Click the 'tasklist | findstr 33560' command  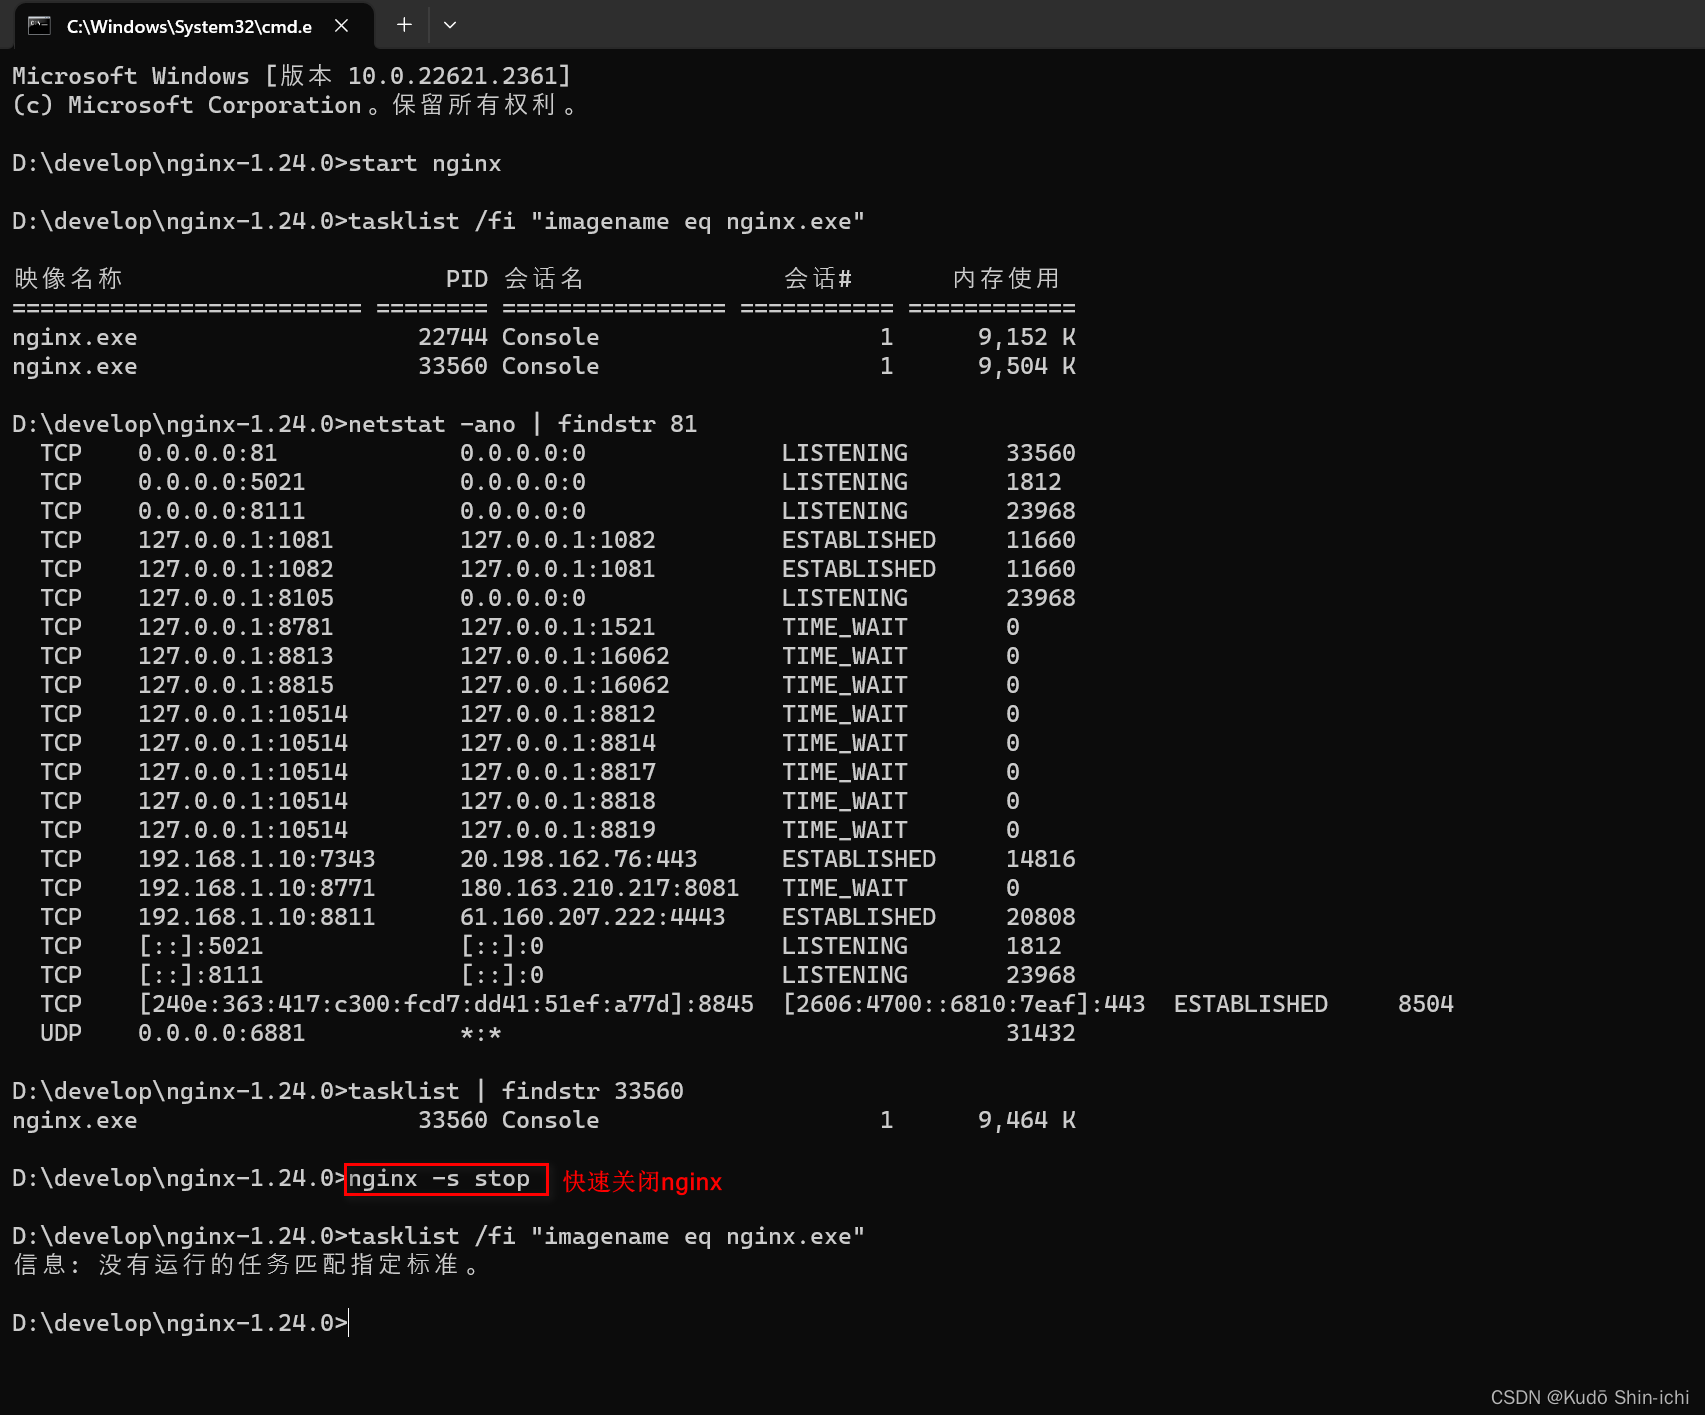point(516,1091)
